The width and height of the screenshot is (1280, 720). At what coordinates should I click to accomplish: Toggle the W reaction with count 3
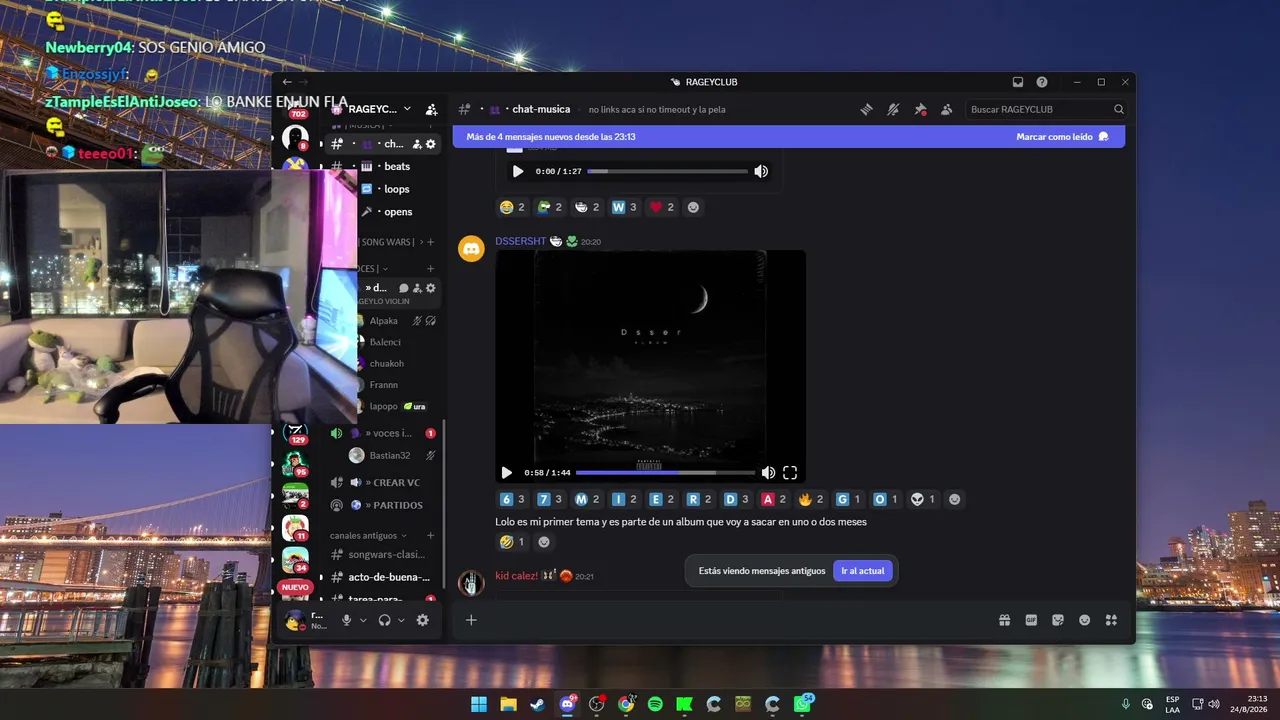pyautogui.click(x=624, y=207)
